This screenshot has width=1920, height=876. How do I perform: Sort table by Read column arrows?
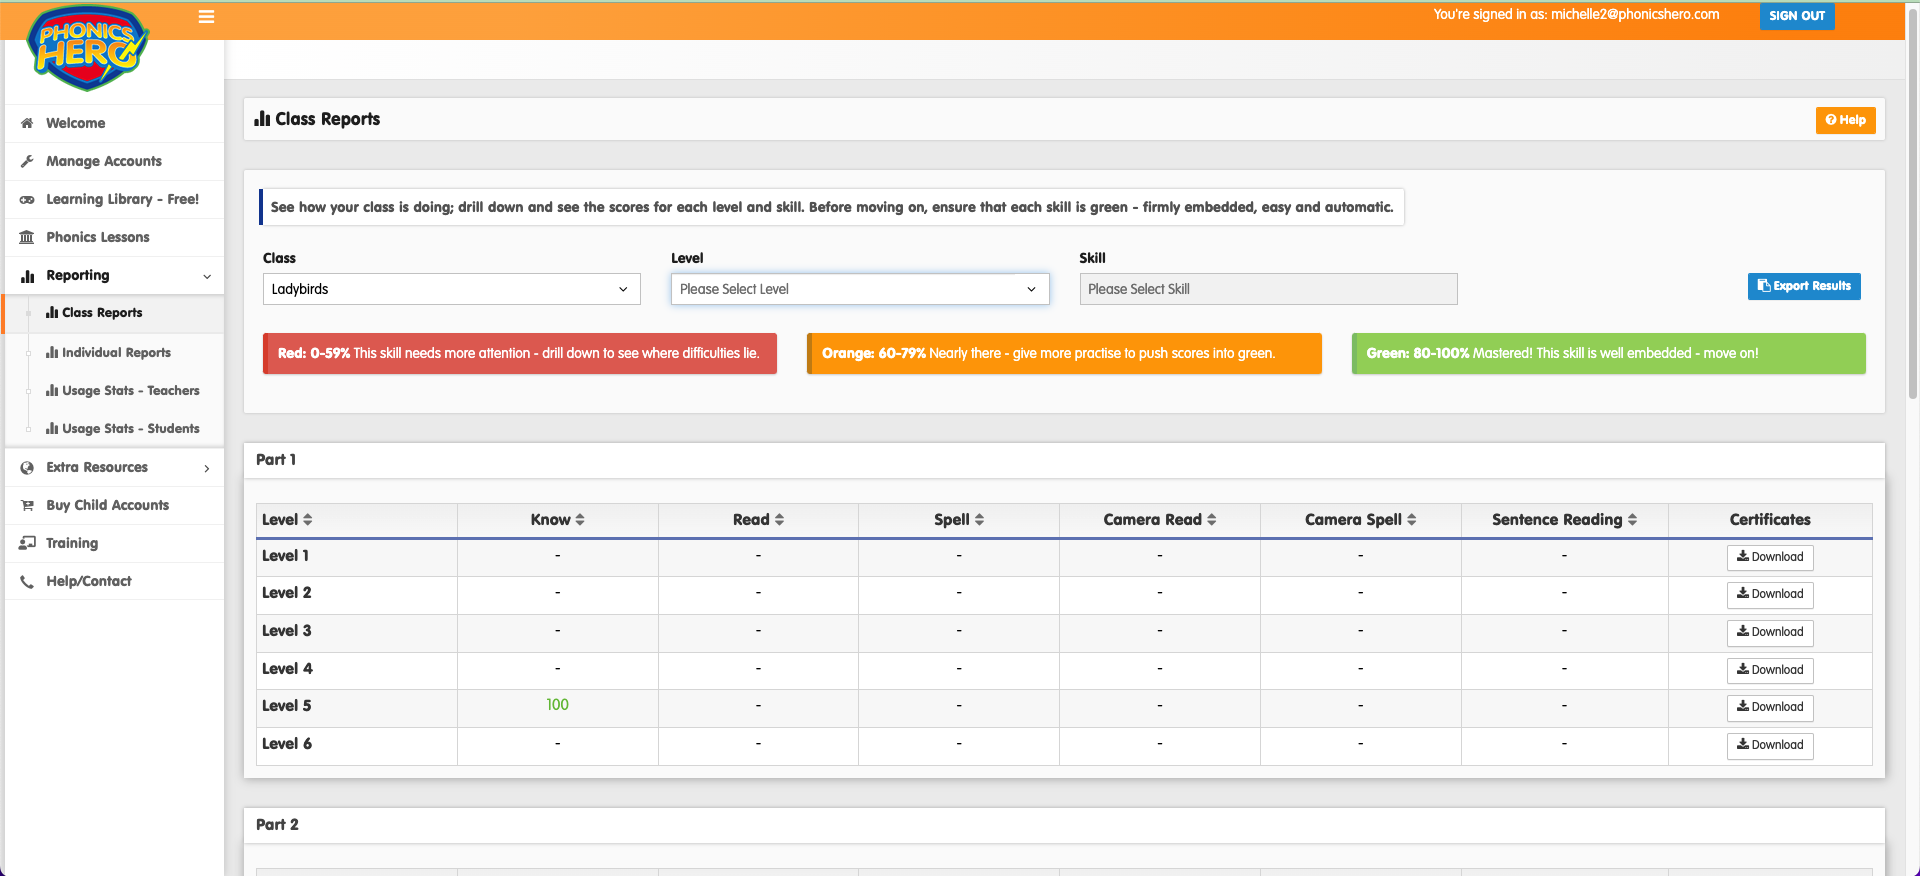pos(779,520)
